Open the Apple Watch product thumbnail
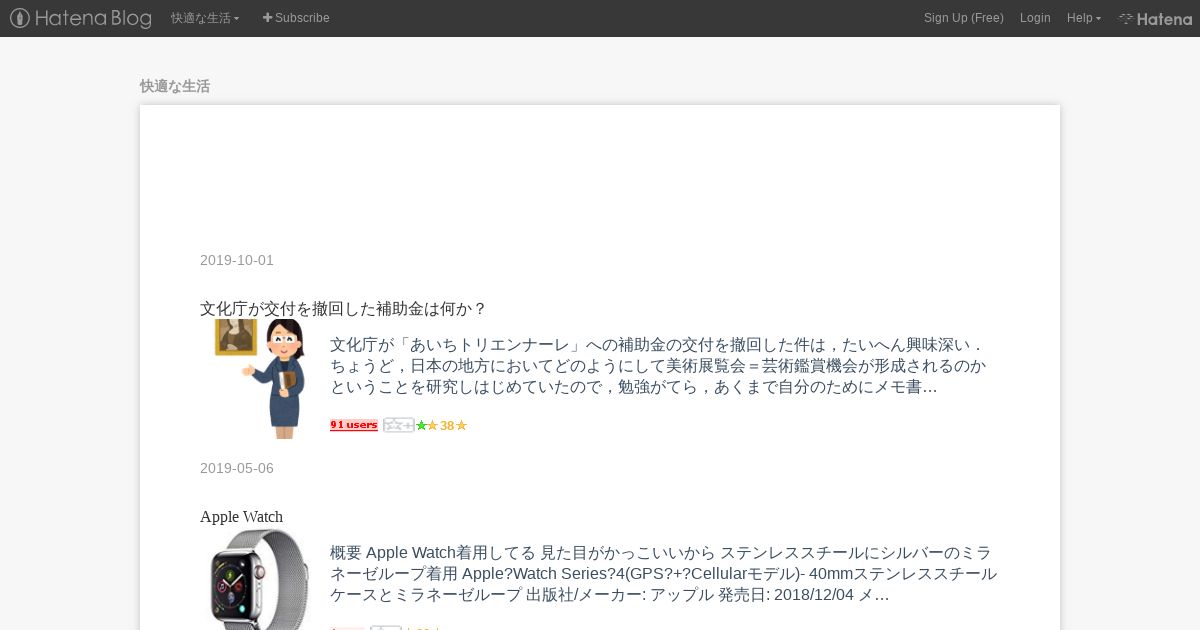1200x630 pixels. click(x=260, y=579)
